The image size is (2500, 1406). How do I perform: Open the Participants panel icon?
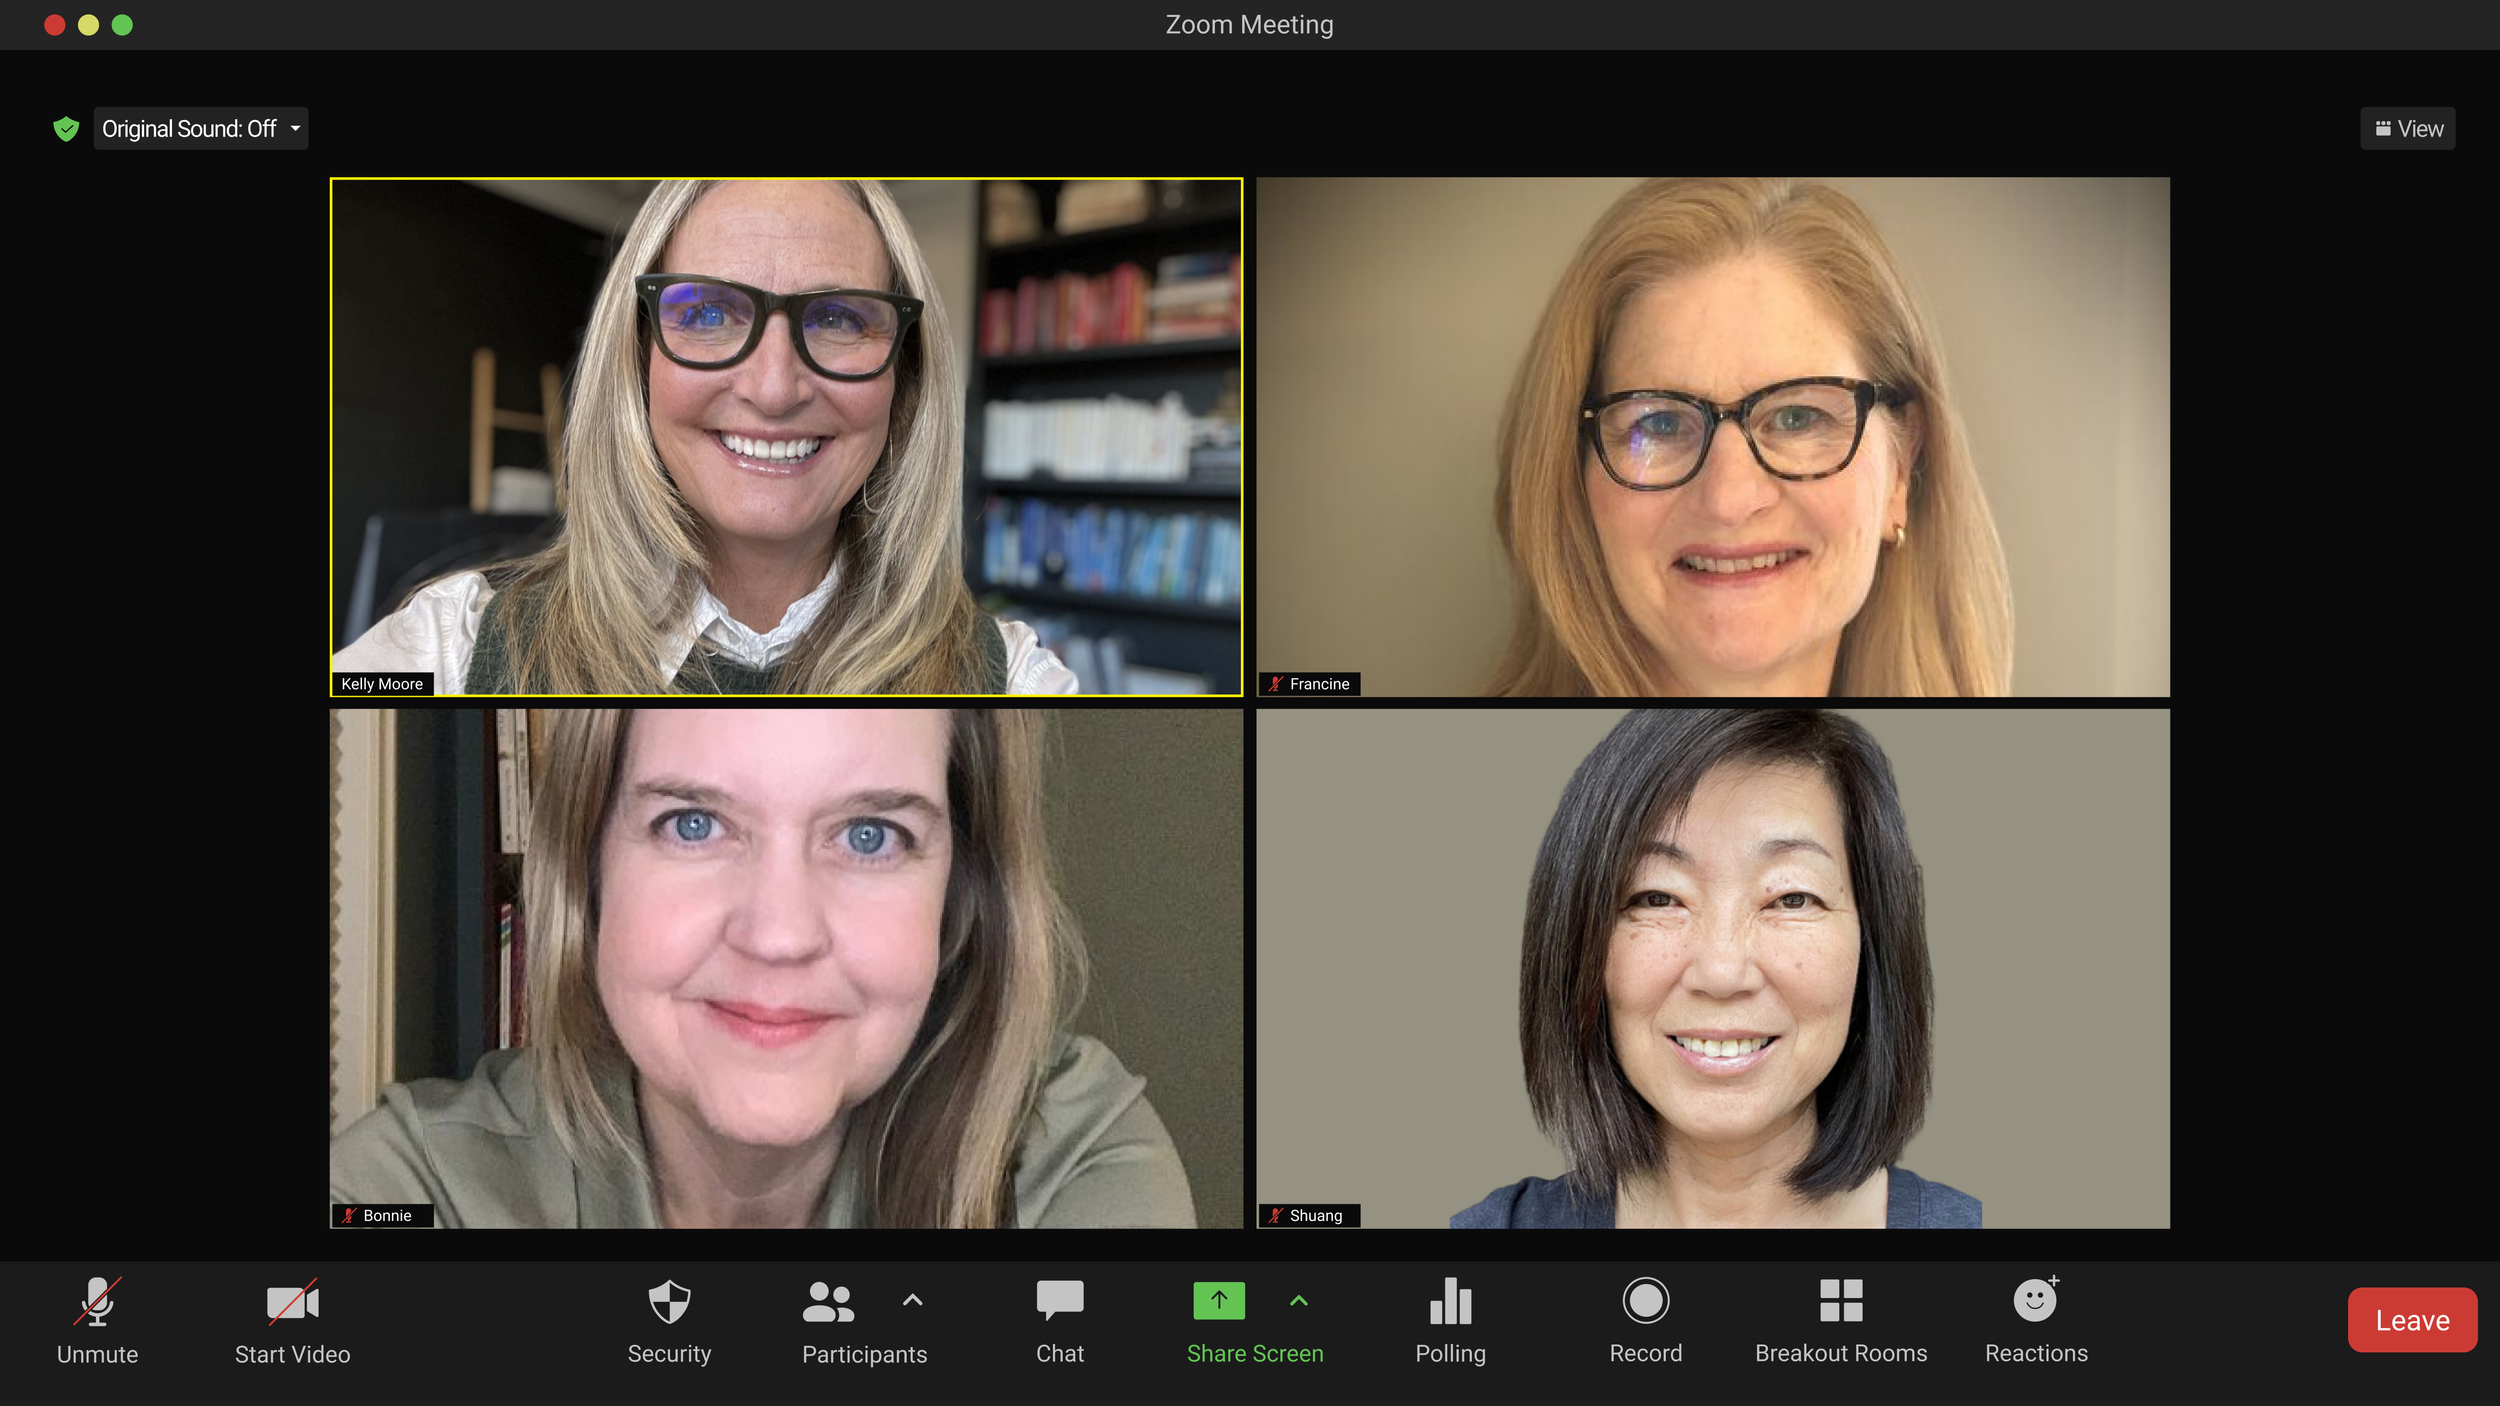tap(828, 1302)
